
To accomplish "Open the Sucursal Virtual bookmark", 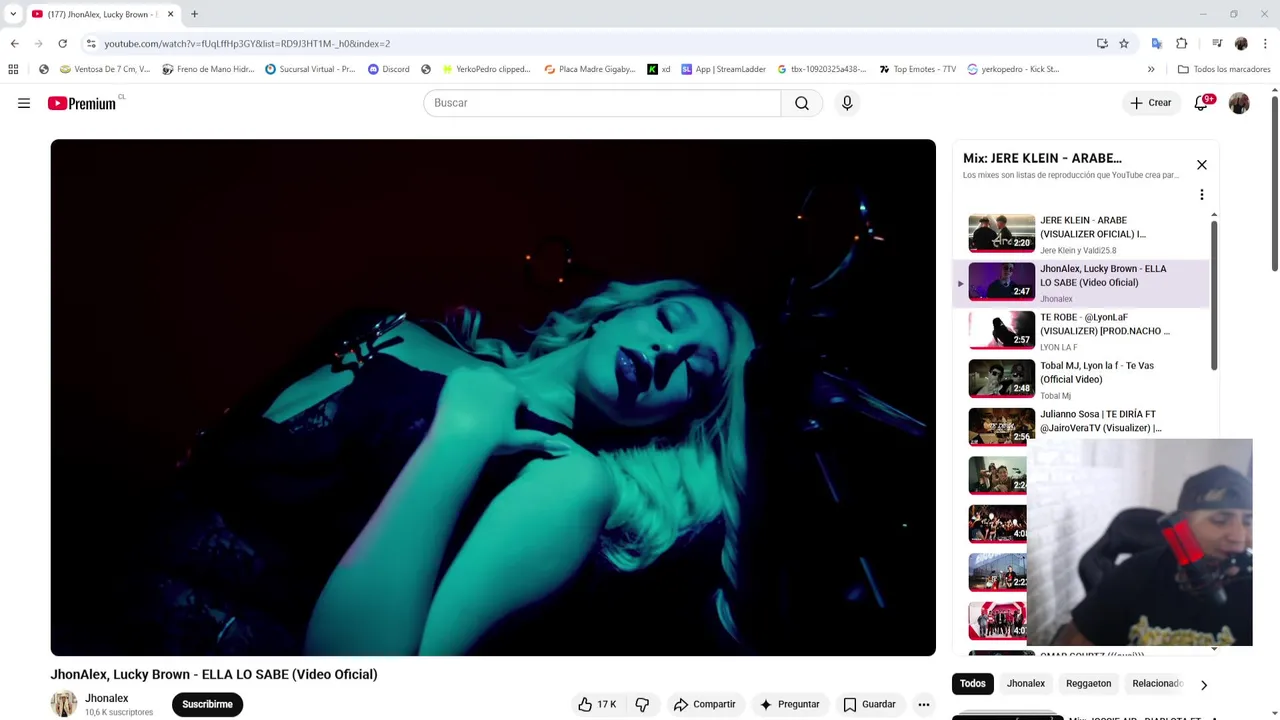I will 310,69.
